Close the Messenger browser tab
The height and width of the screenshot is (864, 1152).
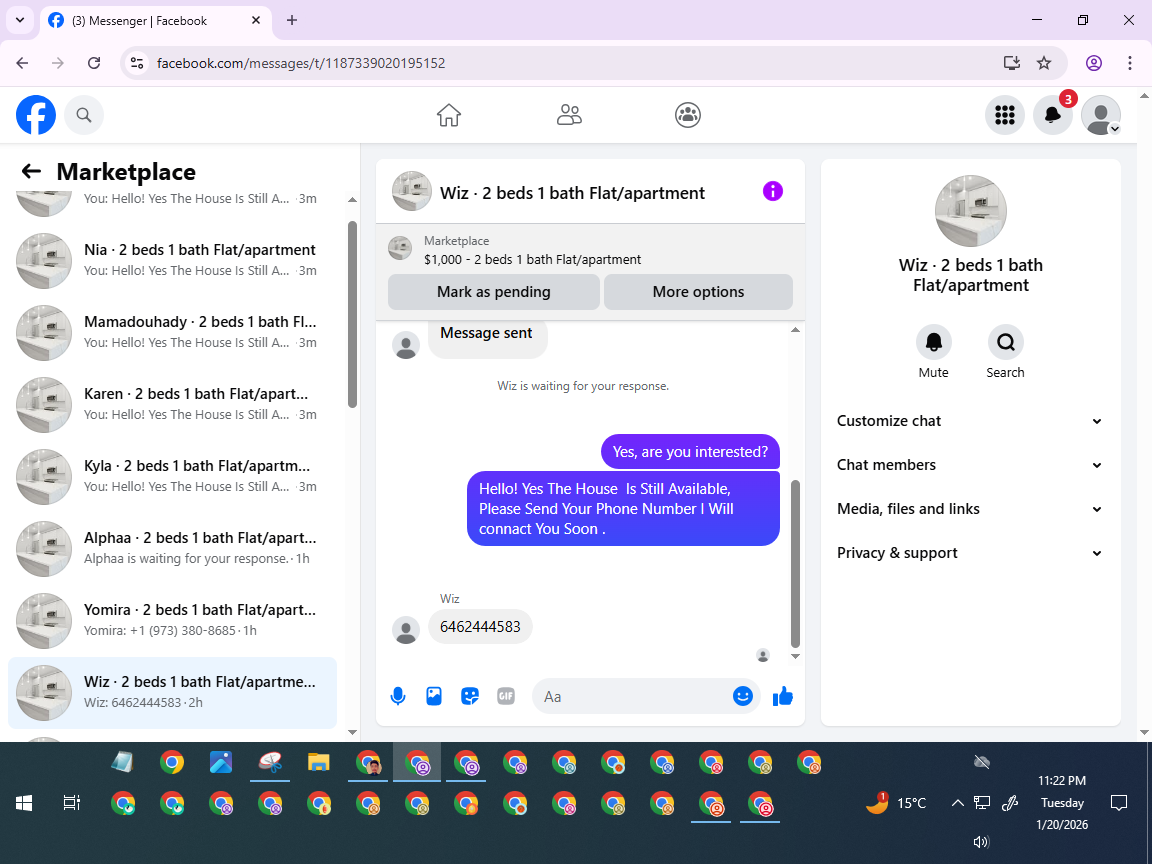click(x=256, y=21)
